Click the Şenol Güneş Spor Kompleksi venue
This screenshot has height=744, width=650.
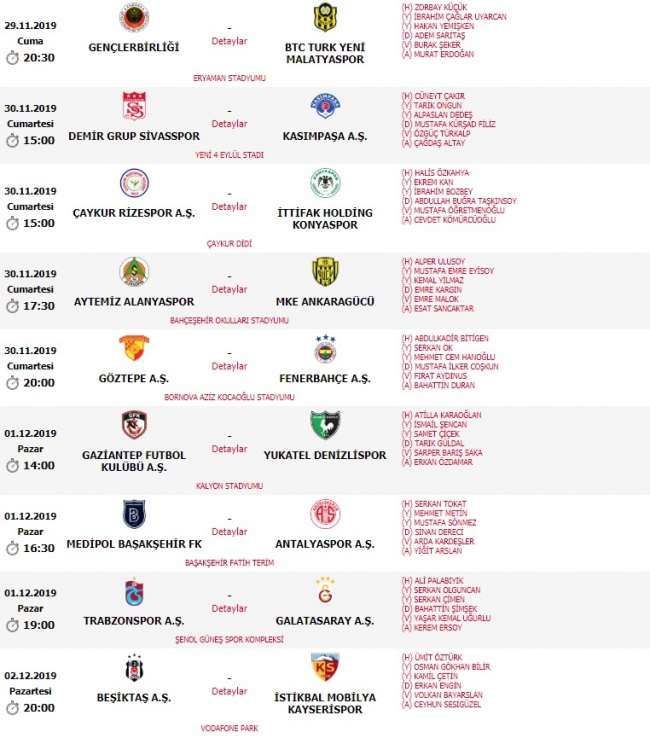[x=230, y=640]
